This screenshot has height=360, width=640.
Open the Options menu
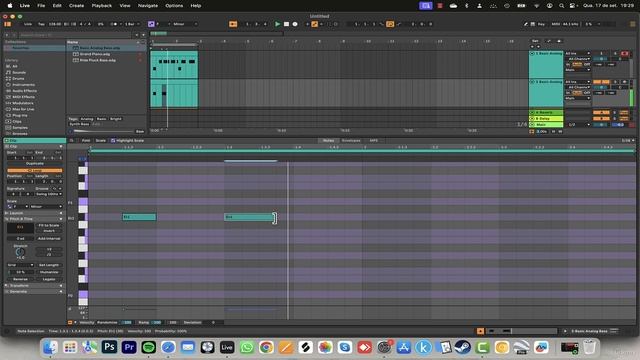coord(174,6)
